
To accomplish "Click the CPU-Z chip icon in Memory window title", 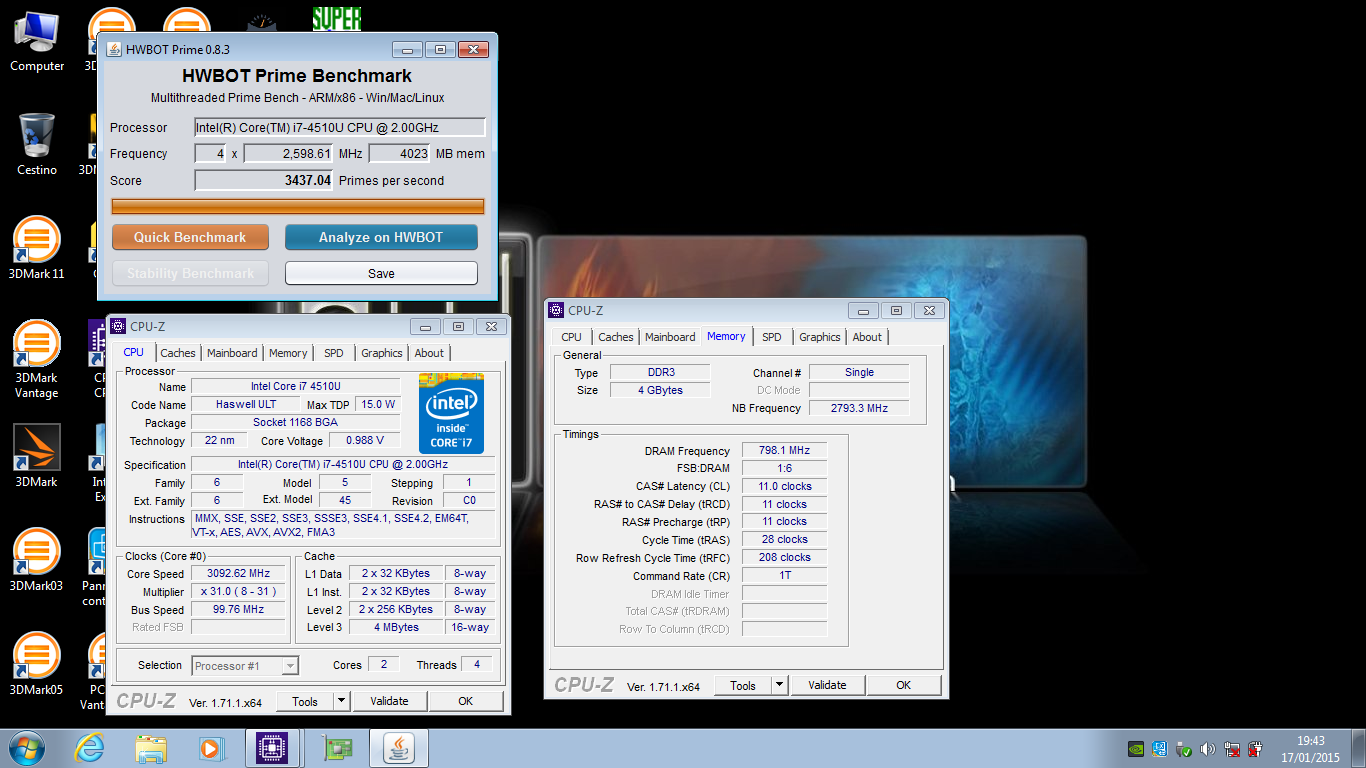I will click(x=557, y=311).
